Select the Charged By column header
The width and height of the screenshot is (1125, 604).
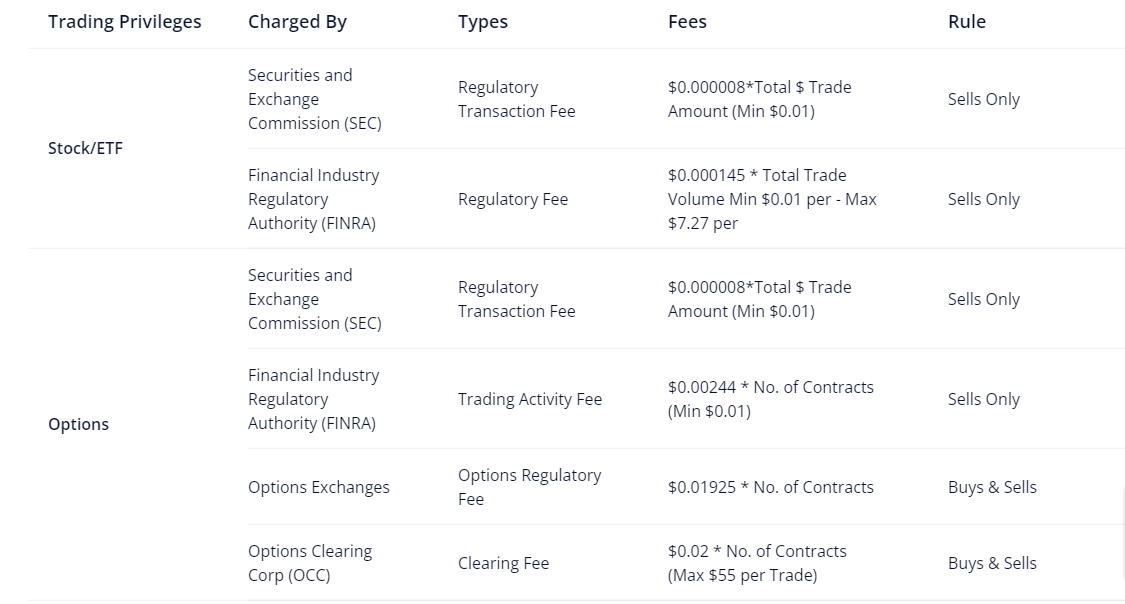(x=297, y=22)
